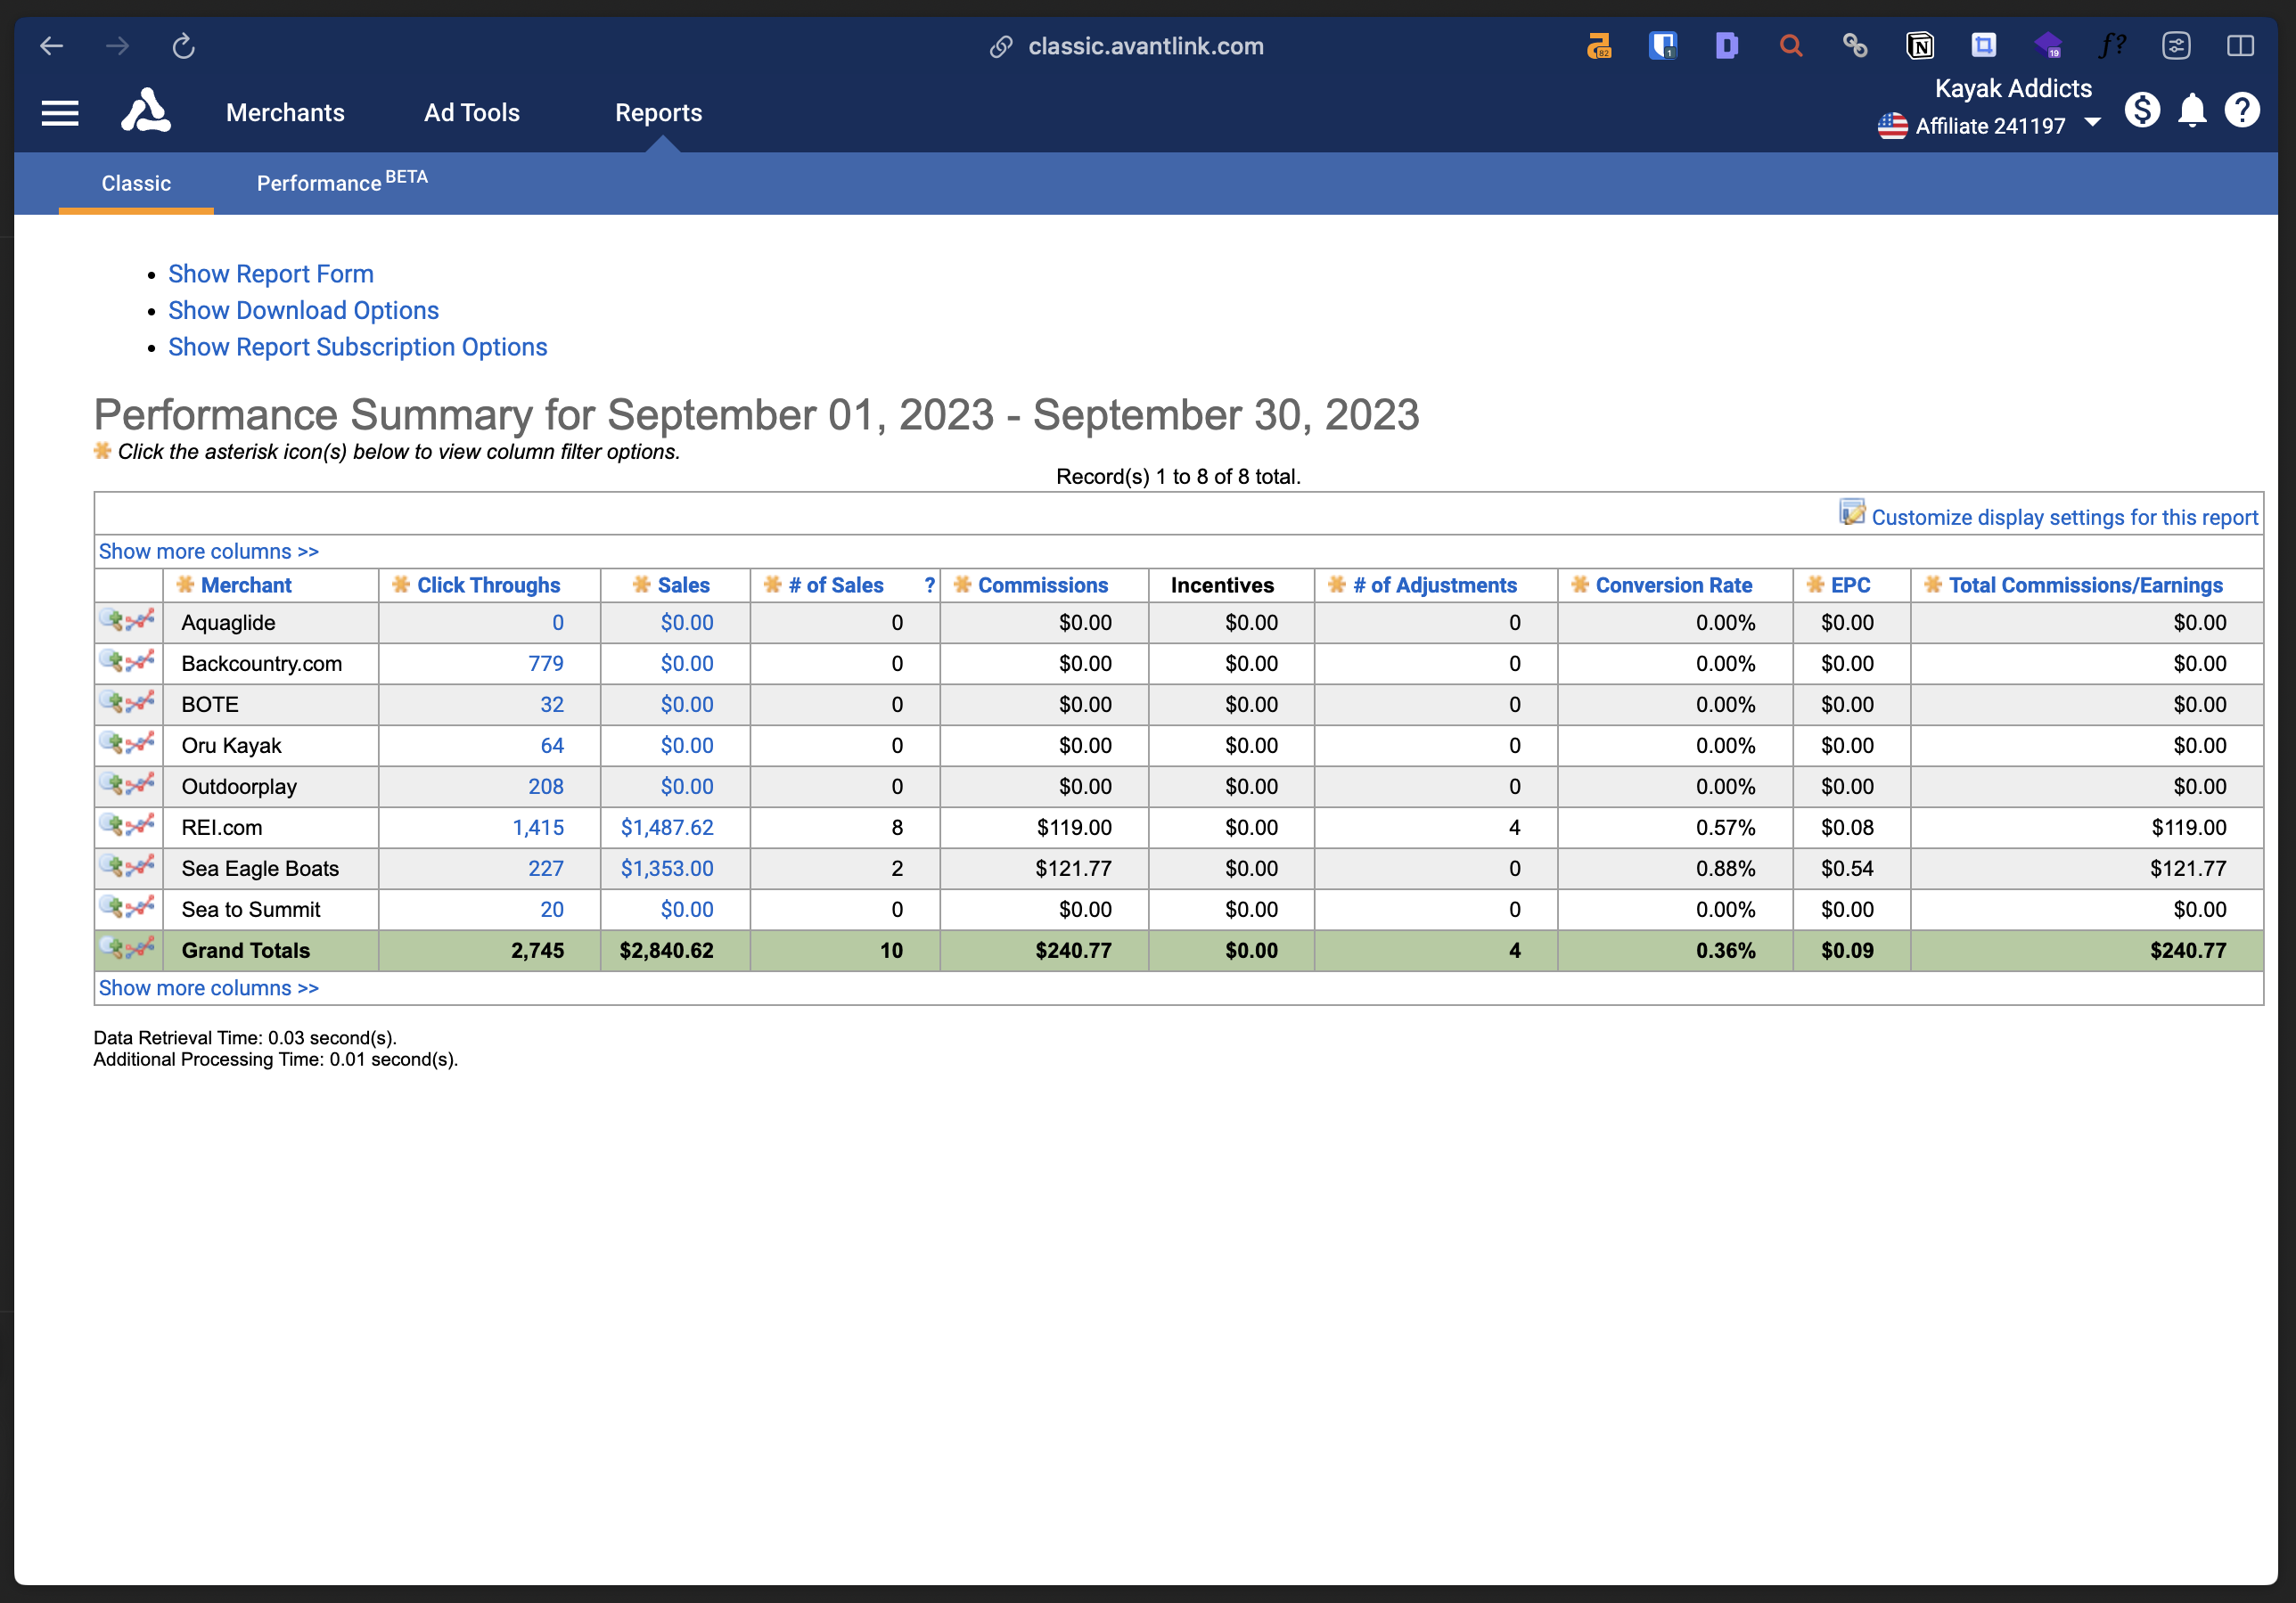Click the US flag icon beside Affiliate 241197
This screenshot has height=1603, width=2296.
[x=1892, y=126]
